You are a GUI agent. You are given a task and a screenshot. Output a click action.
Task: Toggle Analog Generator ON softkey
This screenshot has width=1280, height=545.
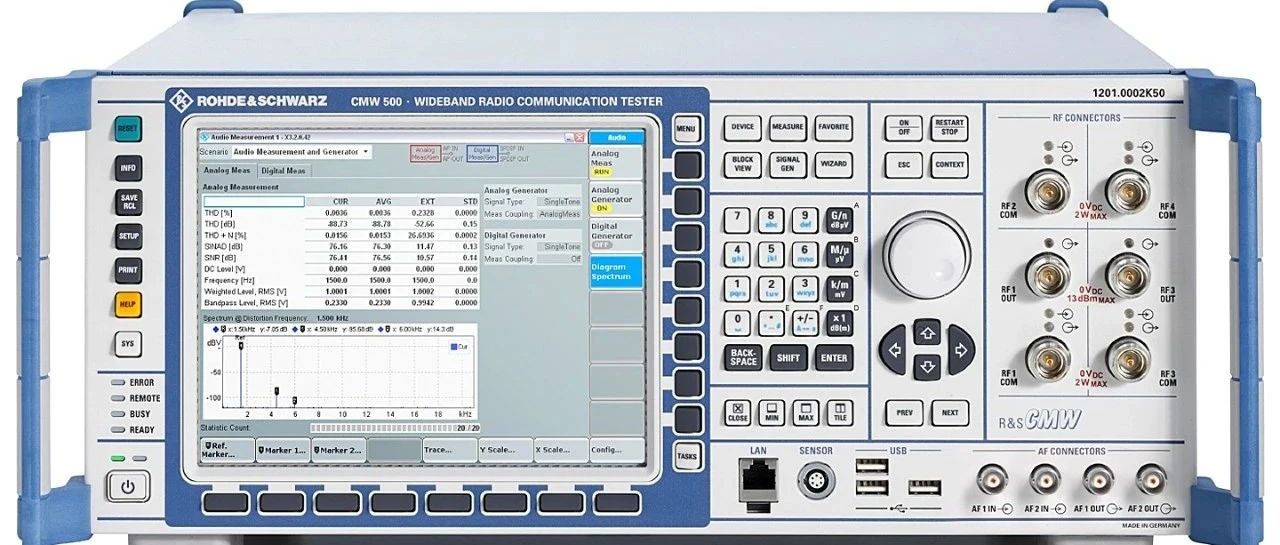616,199
